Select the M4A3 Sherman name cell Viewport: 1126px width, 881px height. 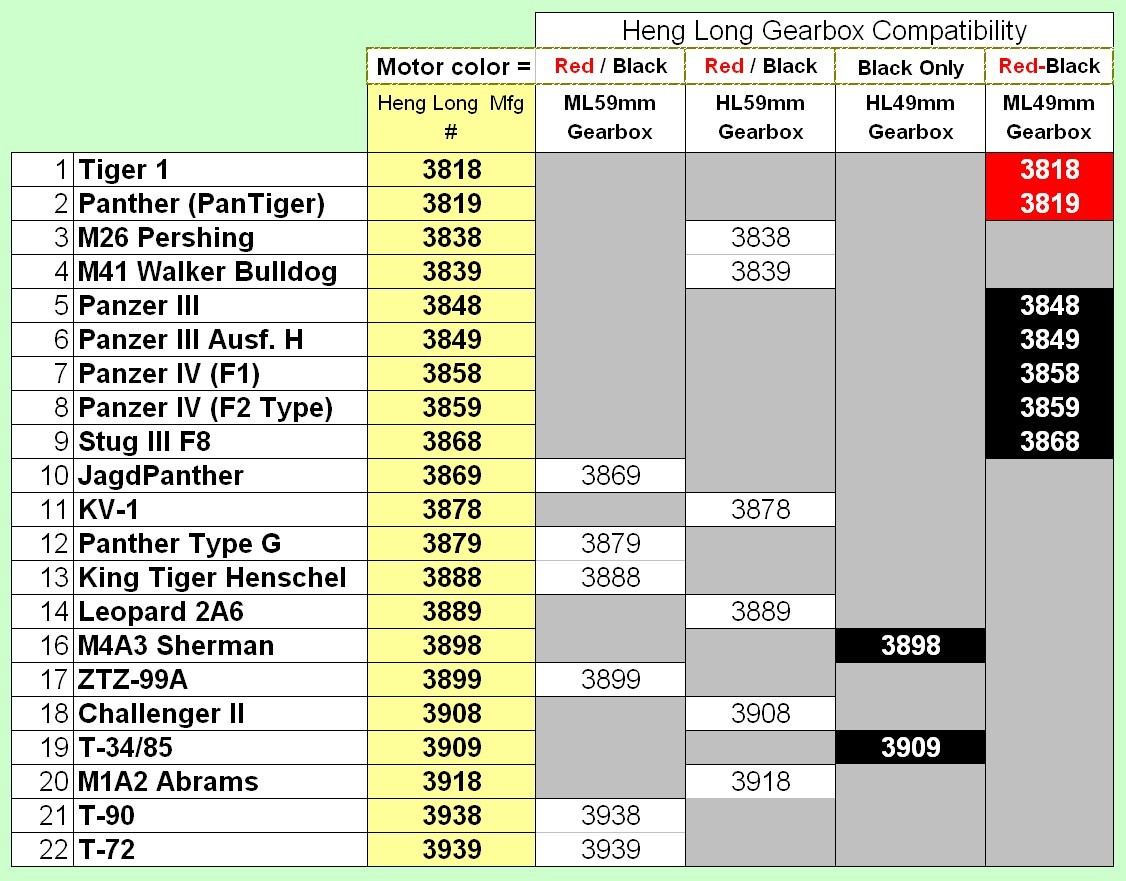click(220, 645)
